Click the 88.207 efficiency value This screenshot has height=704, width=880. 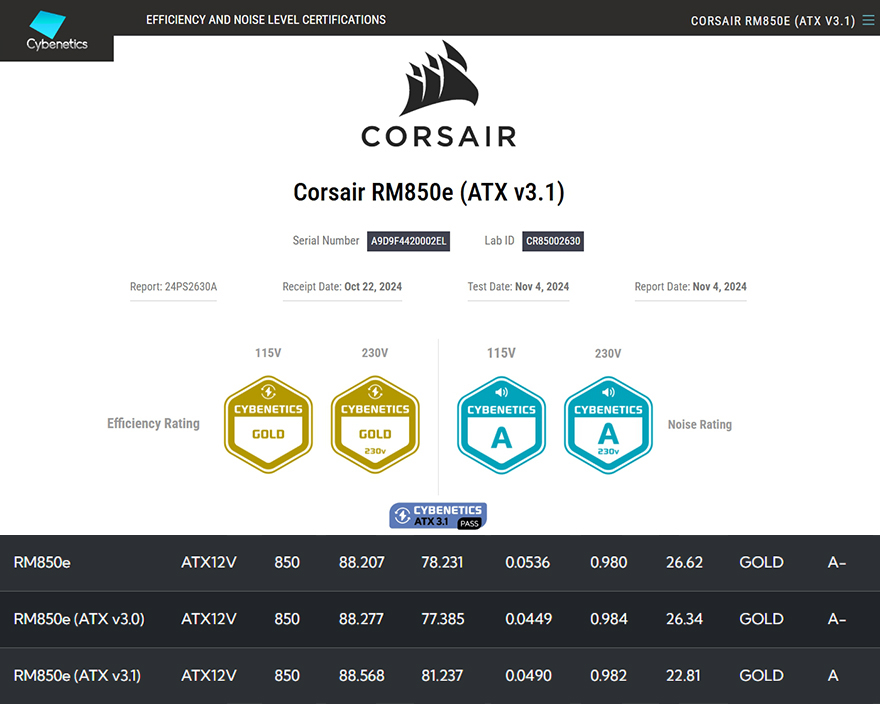click(361, 563)
